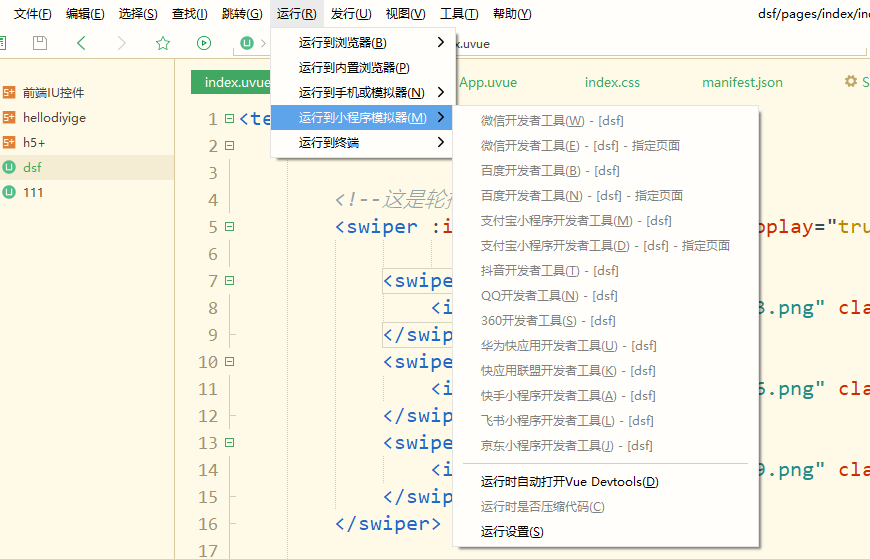Expand 运行到浏览器 submenu arrow
This screenshot has height=559, width=870.
click(x=441, y=42)
